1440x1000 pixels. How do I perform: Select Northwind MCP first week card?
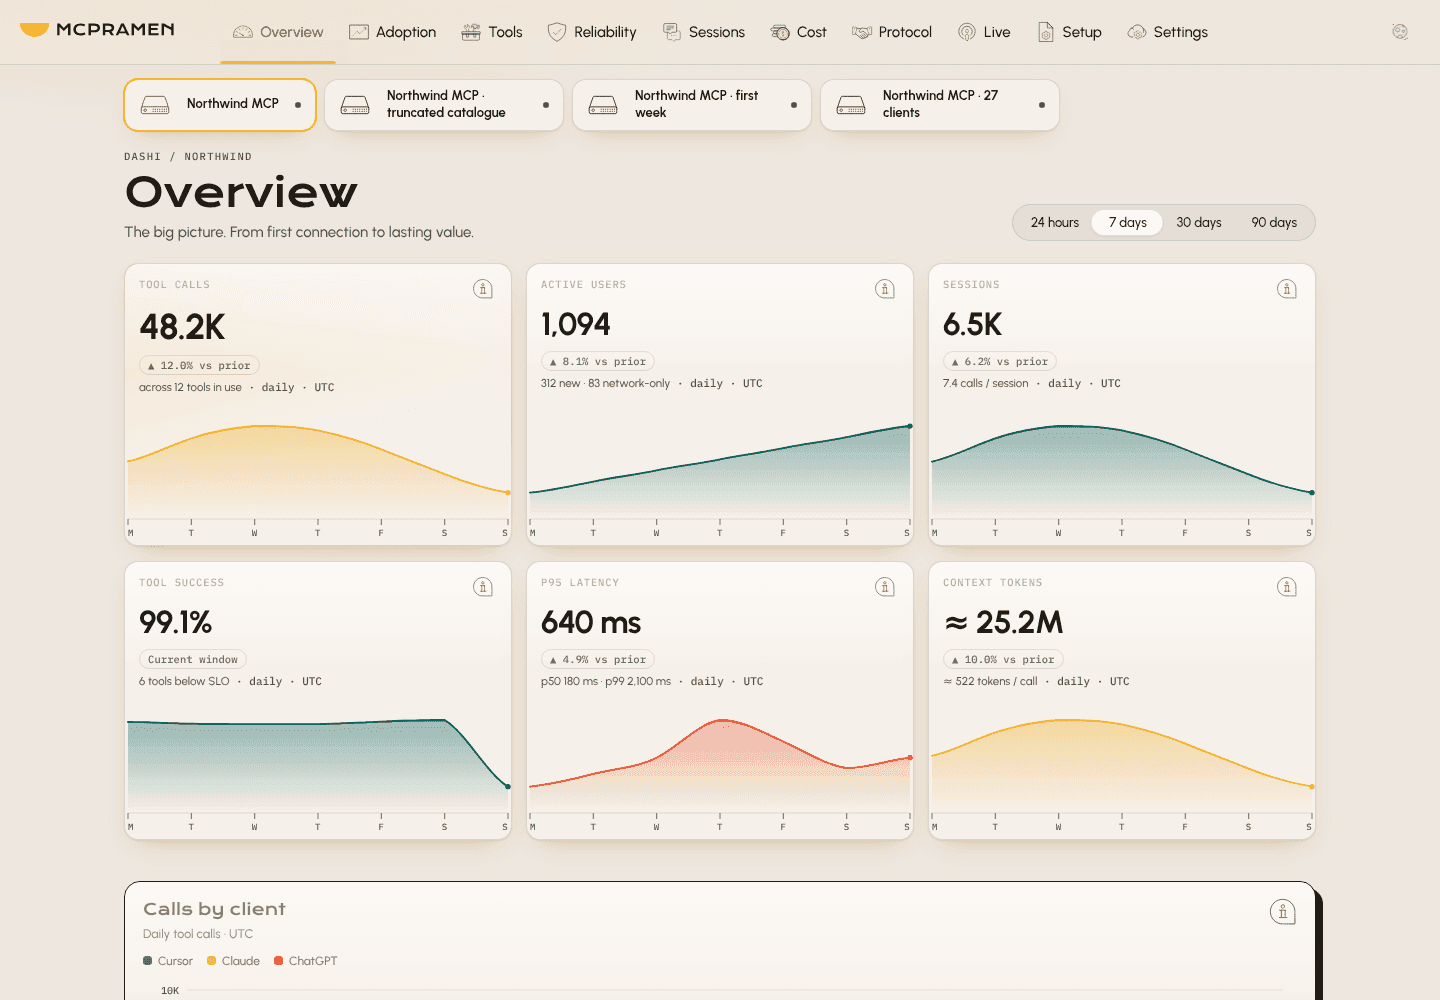click(x=692, y=105)
